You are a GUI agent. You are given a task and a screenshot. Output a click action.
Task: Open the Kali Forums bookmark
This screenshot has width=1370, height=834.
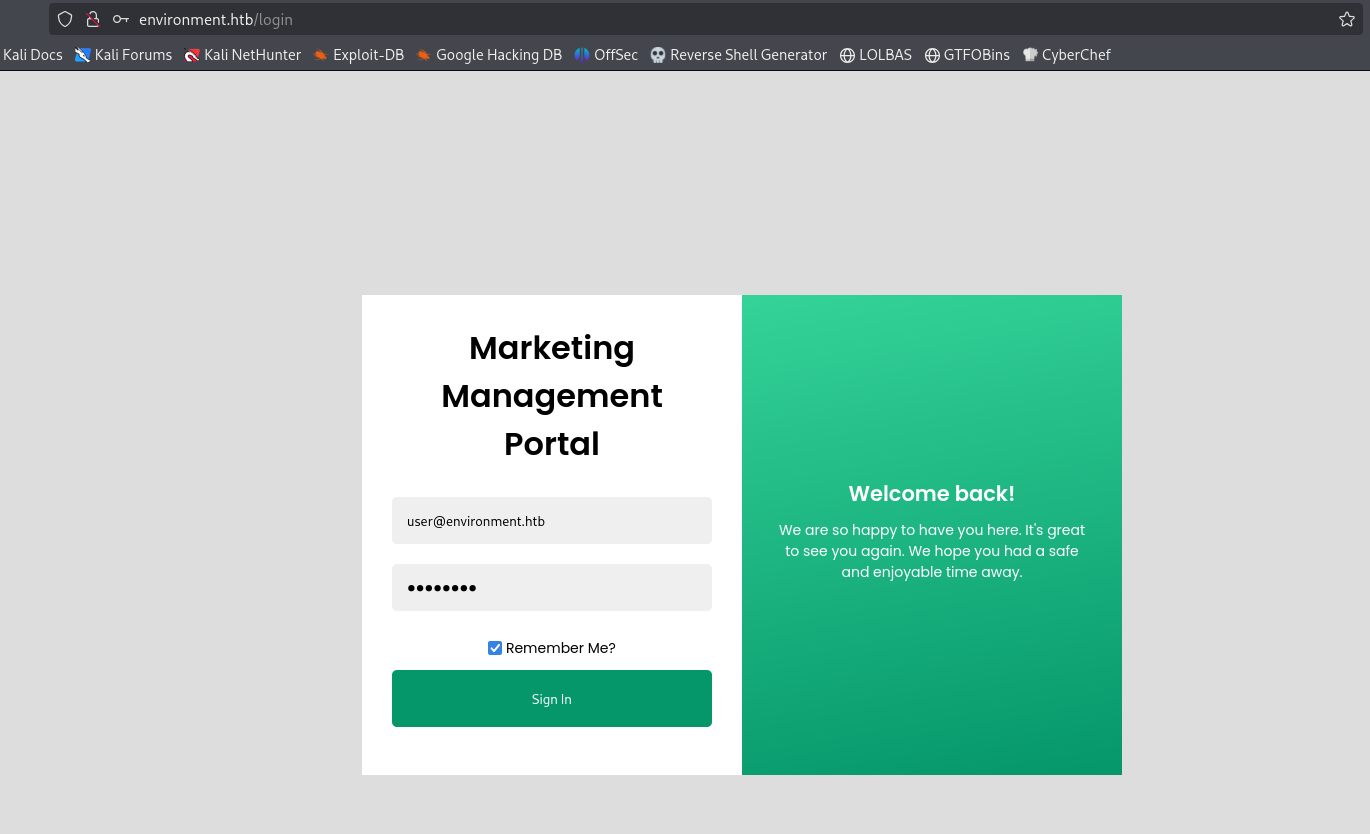(123, 55)
